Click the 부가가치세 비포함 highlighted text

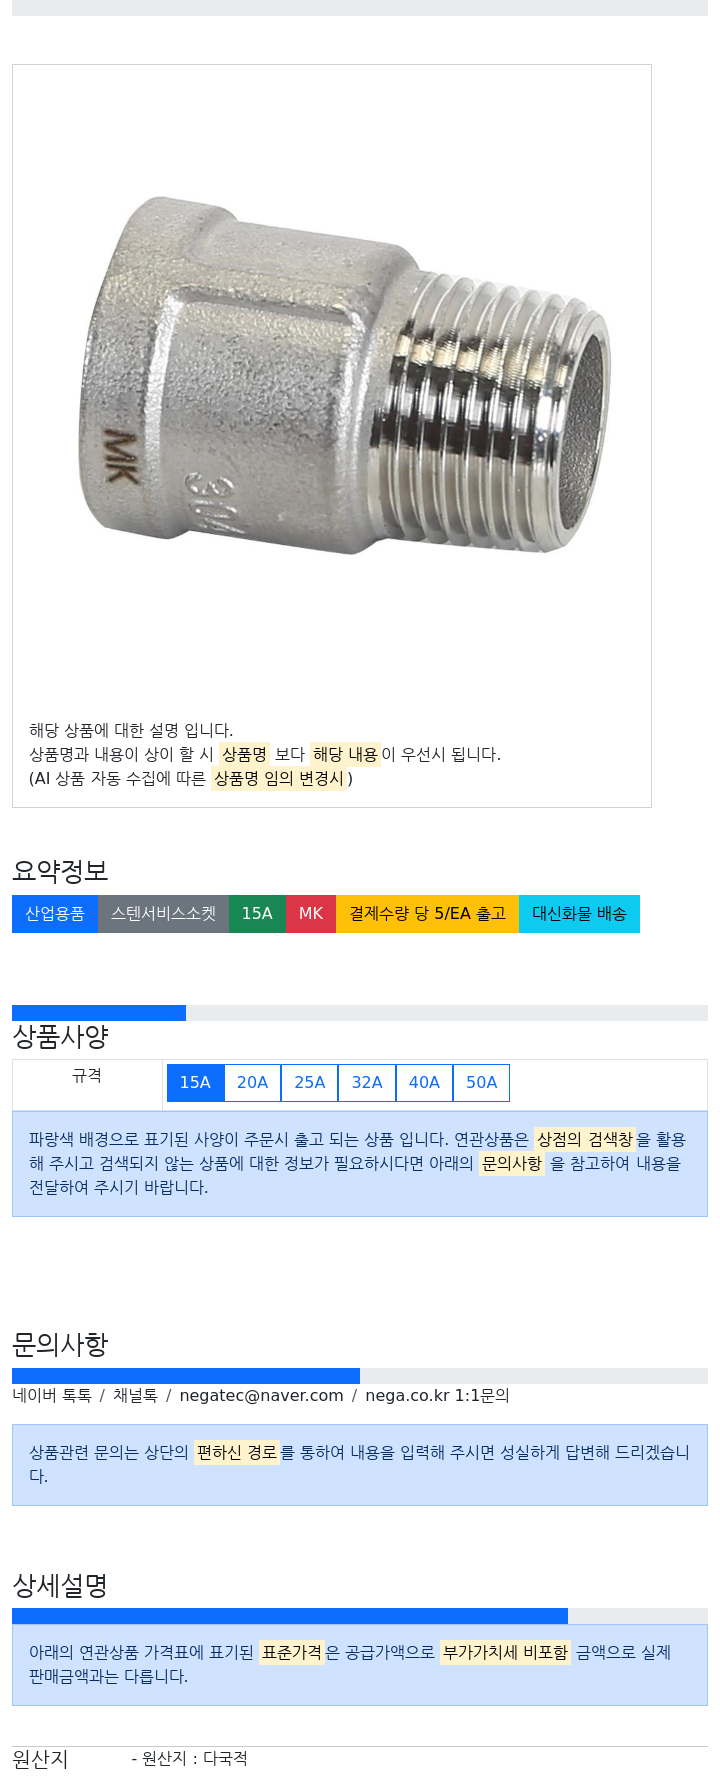[505, 1653]
